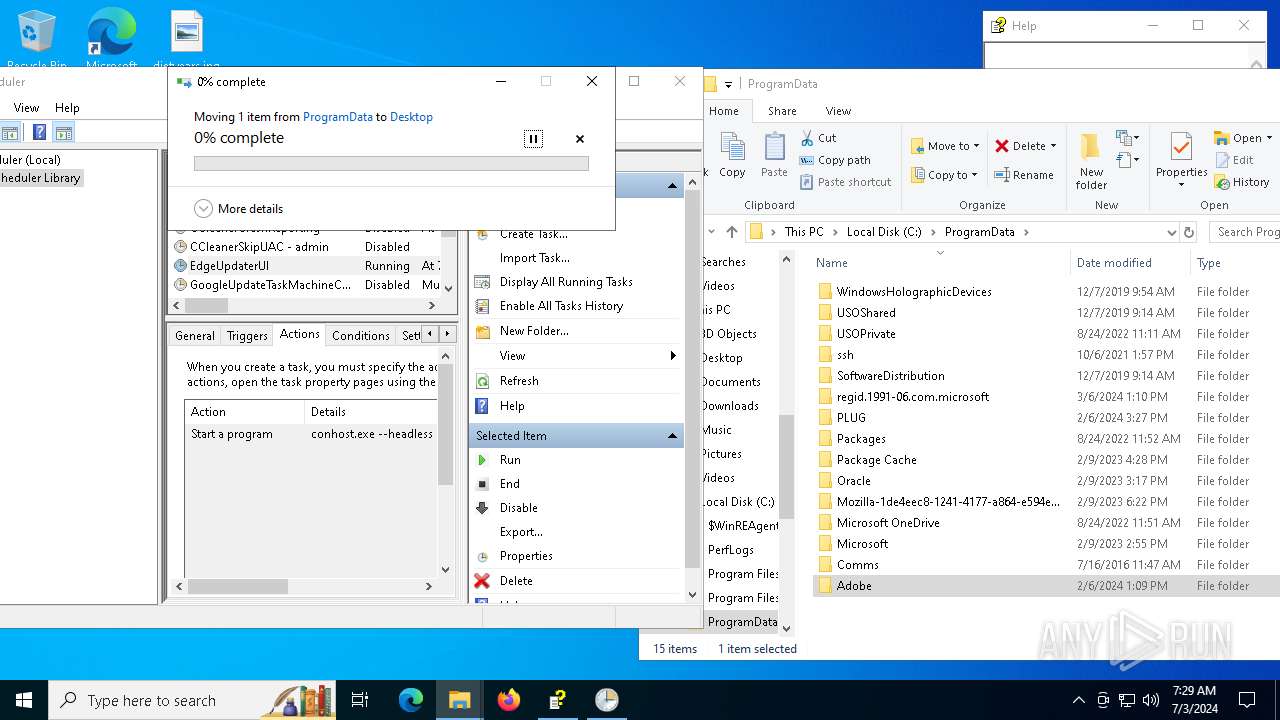Open Move to dropdown

tap(945, 146)
